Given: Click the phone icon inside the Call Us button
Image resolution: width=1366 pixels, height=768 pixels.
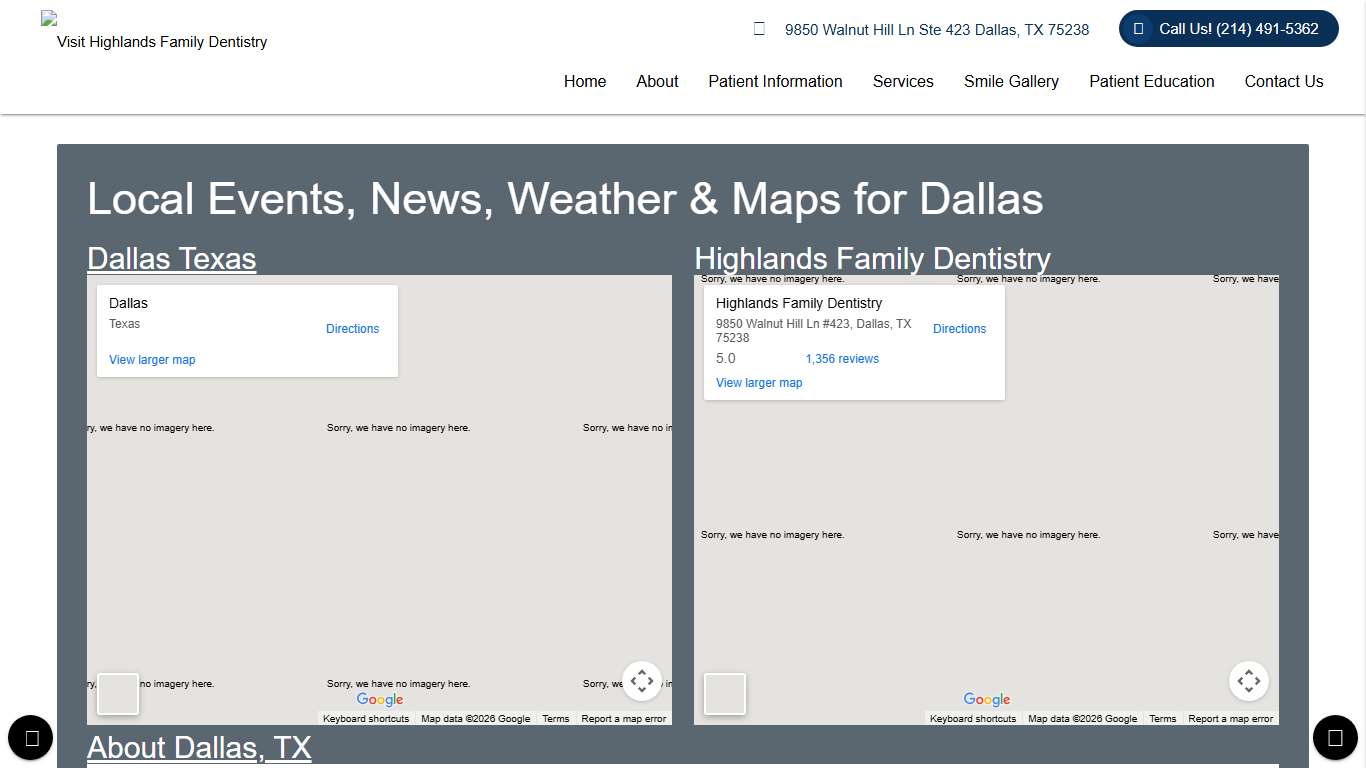Looking at the screenshot, I should click(x=1137, y=29).
